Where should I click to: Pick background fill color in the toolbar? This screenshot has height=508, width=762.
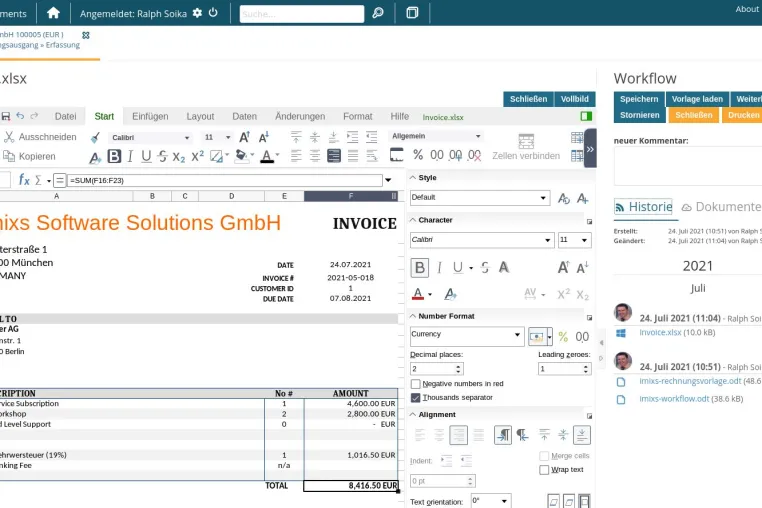241,156
